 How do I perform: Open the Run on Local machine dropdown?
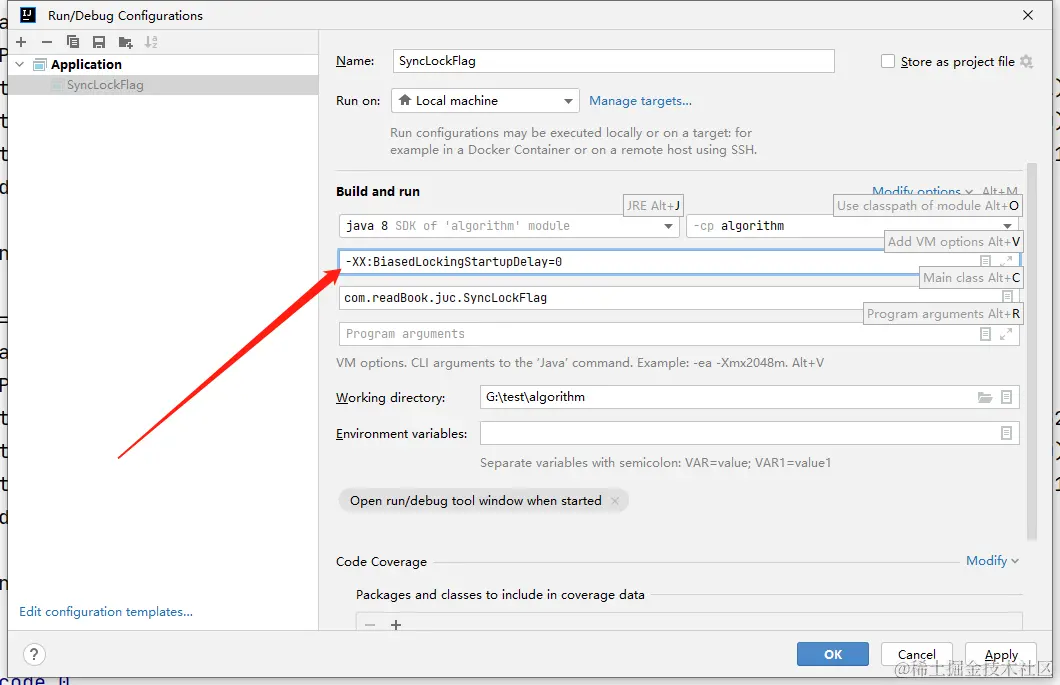pos(485,101)
